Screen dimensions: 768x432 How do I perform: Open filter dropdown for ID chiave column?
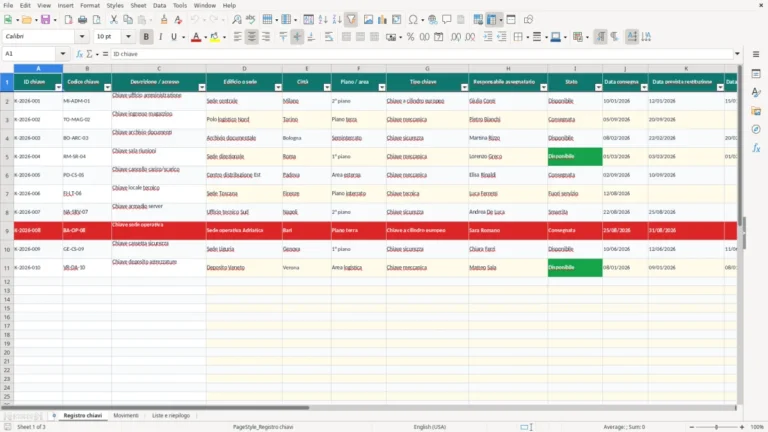(x=58, y=87)
